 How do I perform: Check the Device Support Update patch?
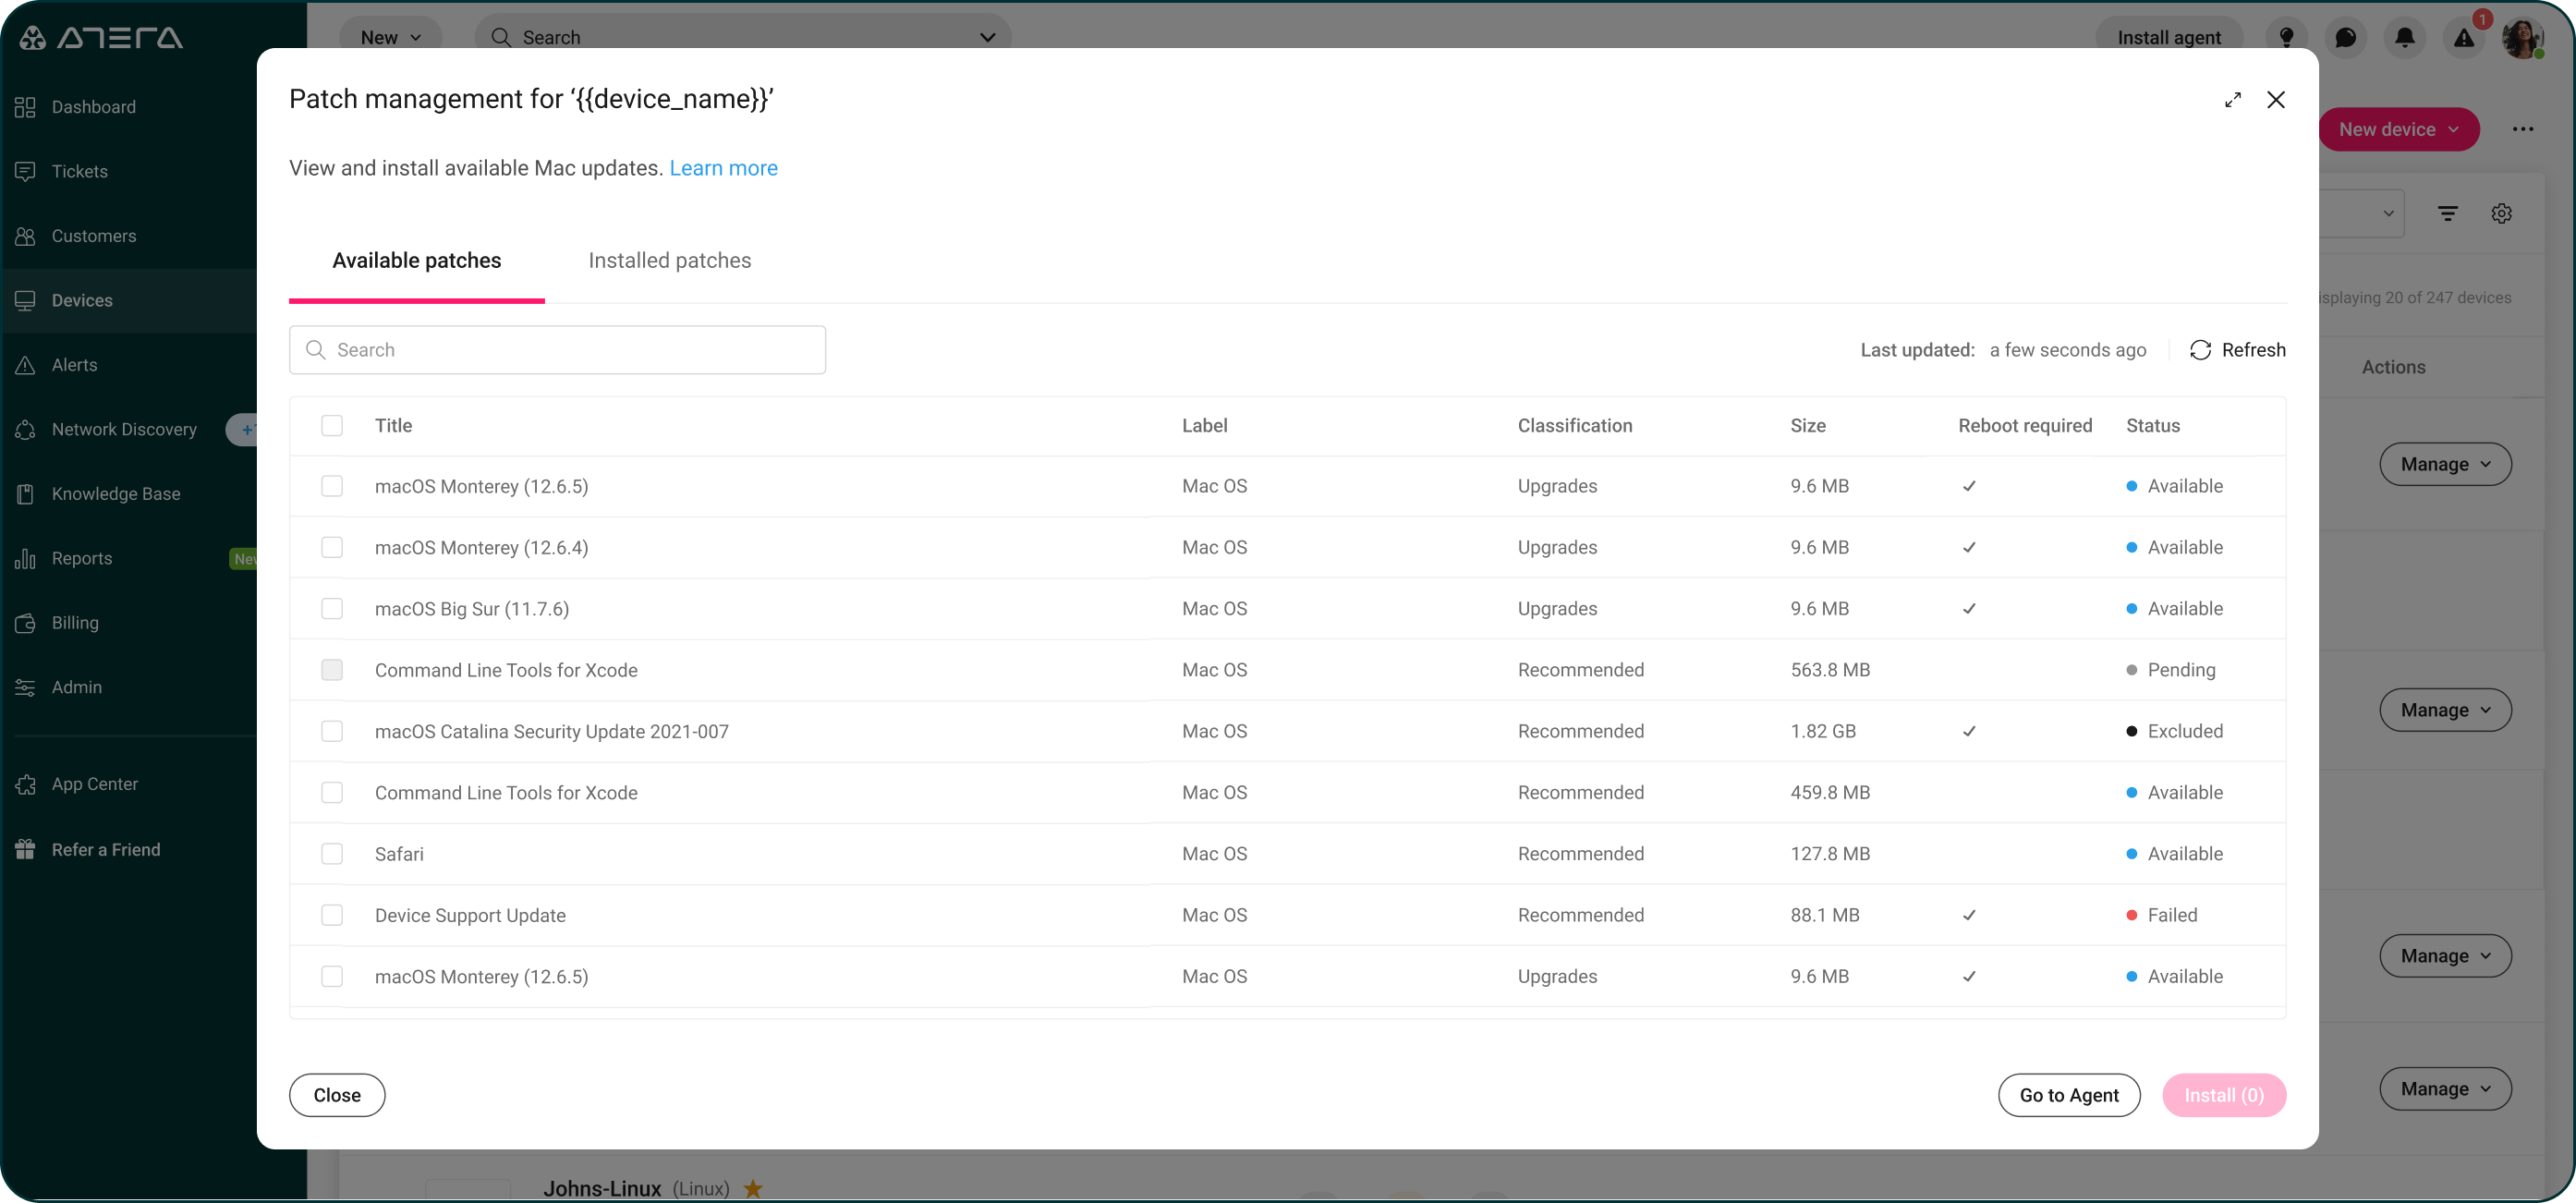point(332,916)
